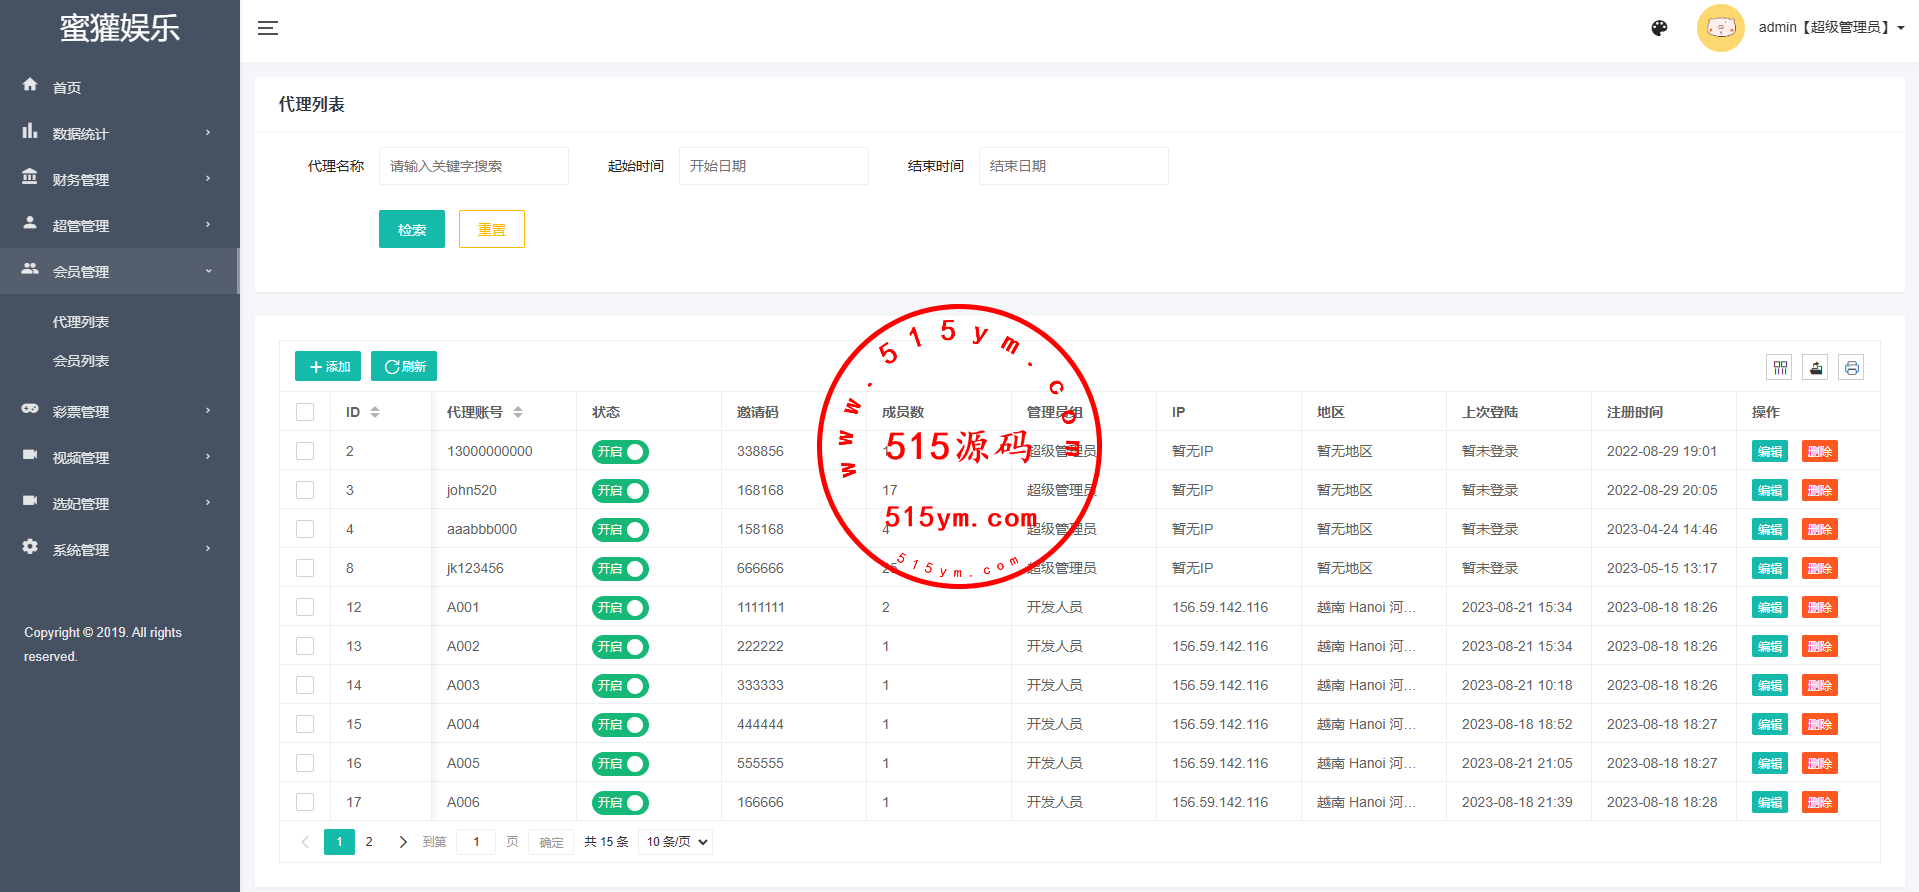
Task: Select 首页 in the sidebar
Action: point(67,88)
